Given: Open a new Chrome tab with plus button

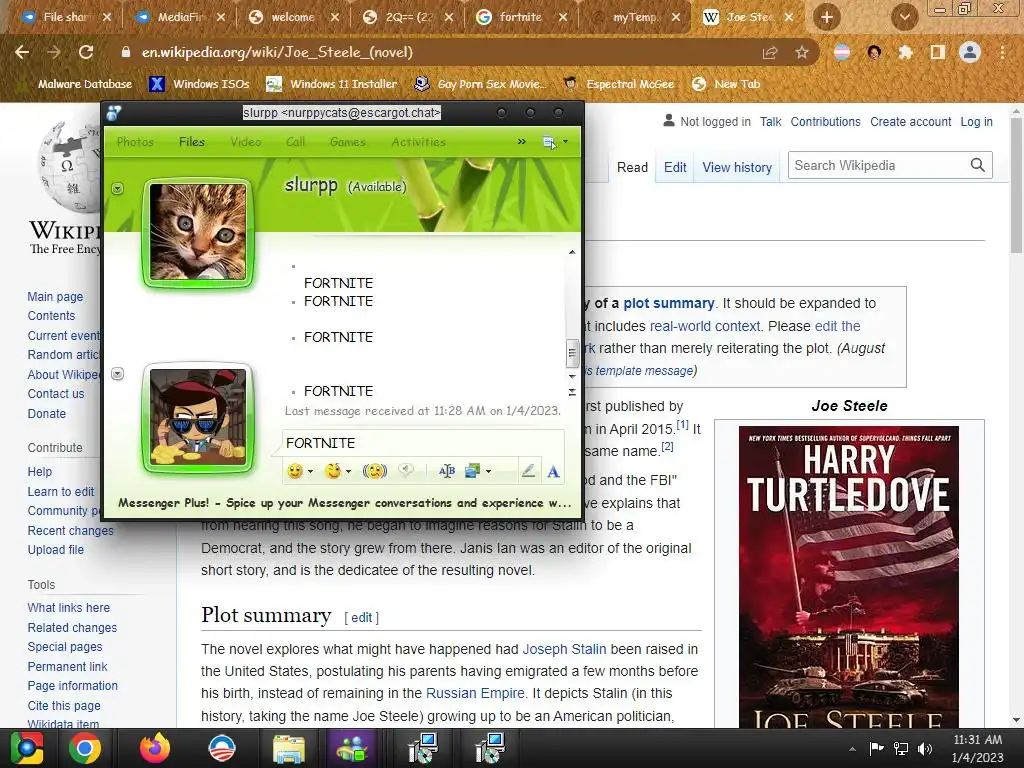Looking at the screenshot, I should (x=826, y=17).
